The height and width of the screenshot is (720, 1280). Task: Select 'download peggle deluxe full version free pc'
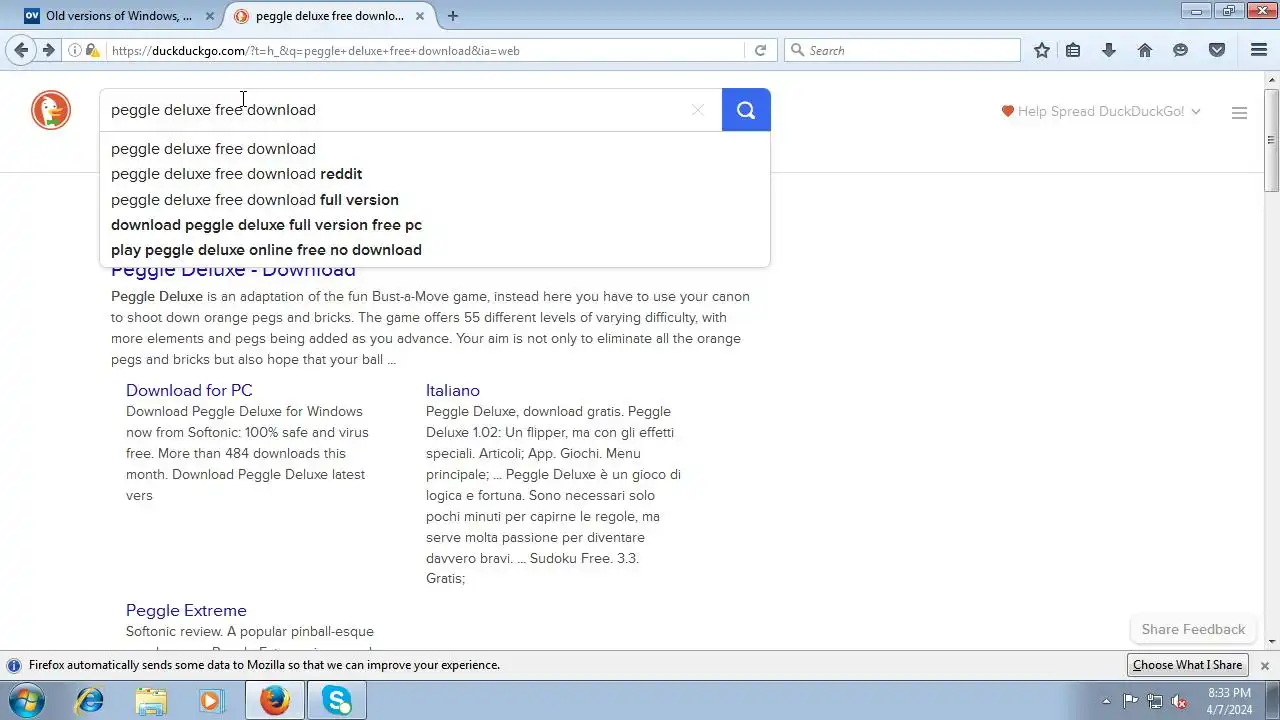[x=435, y=225]
